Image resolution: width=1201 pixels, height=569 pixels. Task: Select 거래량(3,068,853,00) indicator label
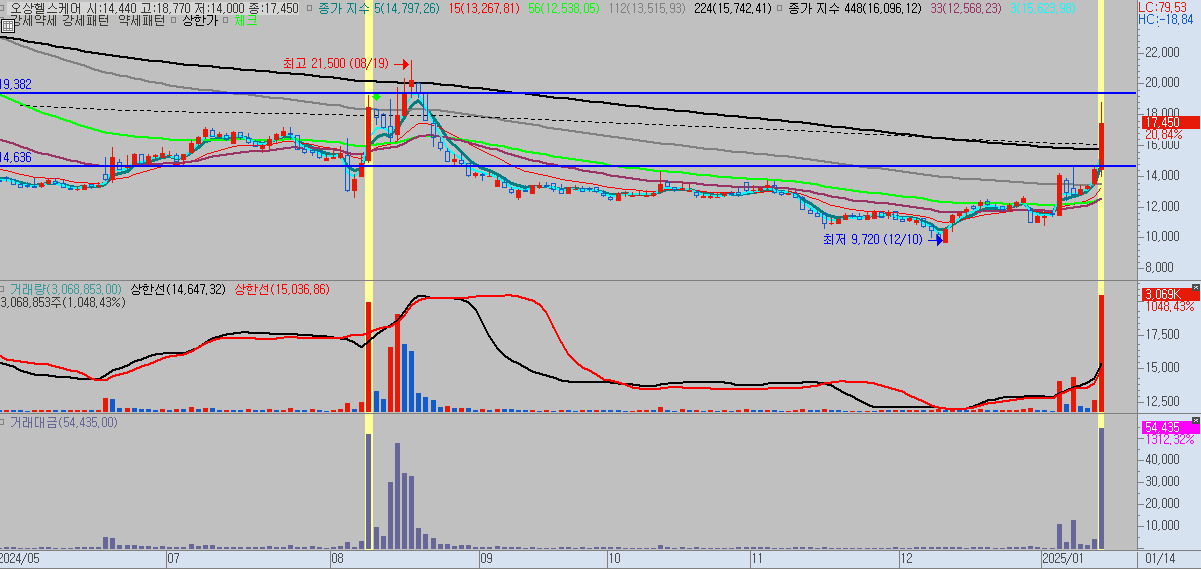[x=66, y=289]
